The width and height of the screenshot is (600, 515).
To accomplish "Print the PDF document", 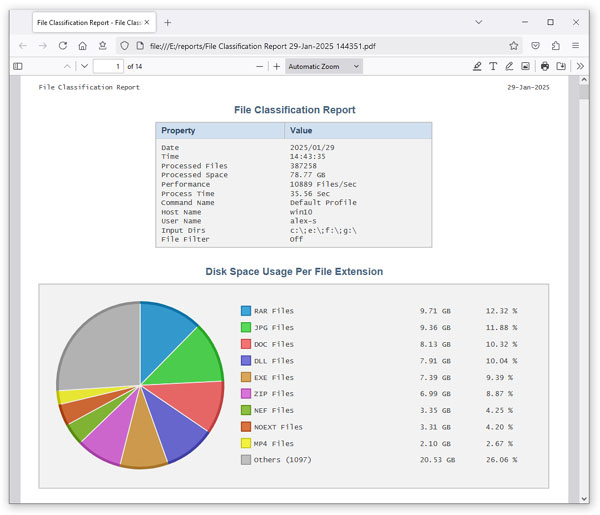I will pyautogui.click(x=545, y=66).
